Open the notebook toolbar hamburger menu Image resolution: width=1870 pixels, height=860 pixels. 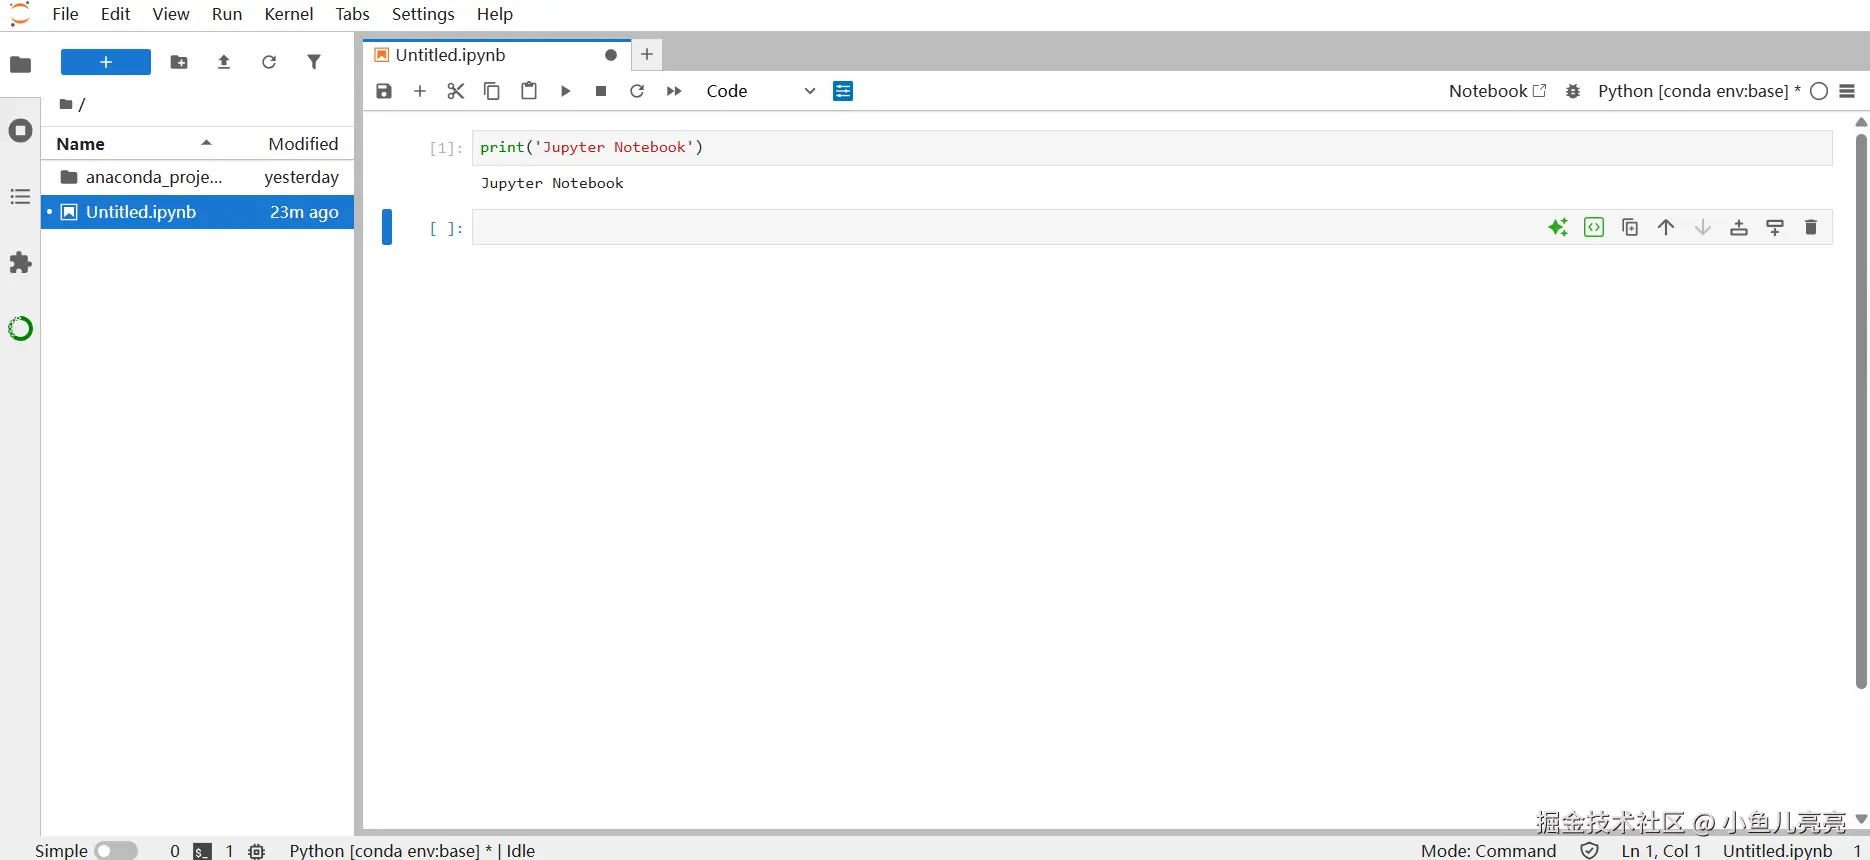pyautogui.click(x=1847, y=91)
